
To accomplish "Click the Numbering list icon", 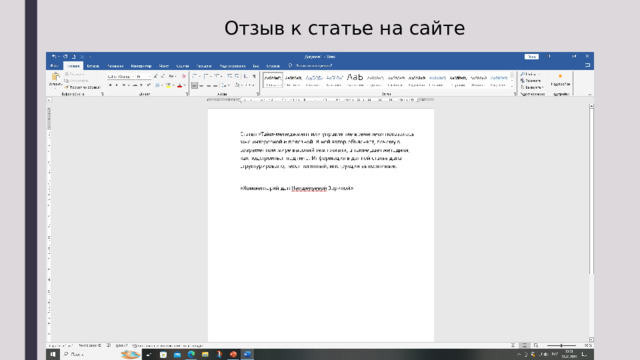I will (205, 76).
